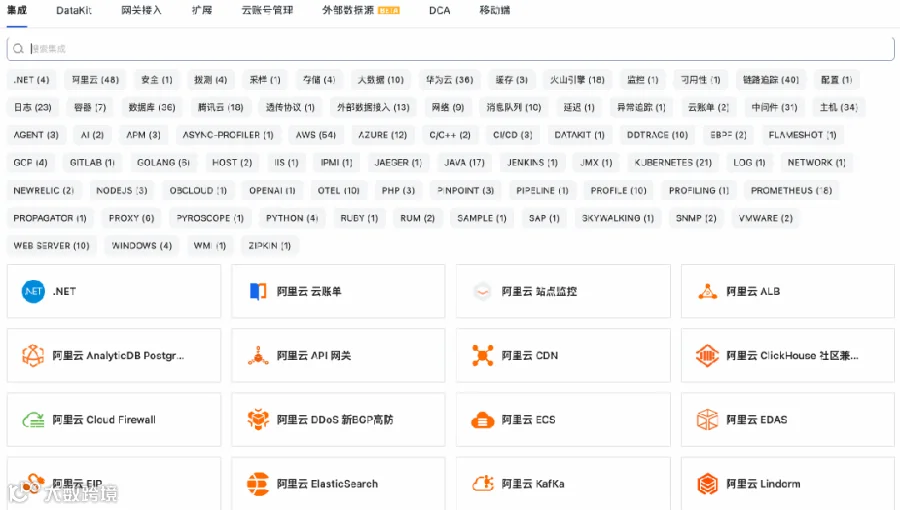Click the 阿里云 DDoS 新BGP高防 icon
The width and height of the screenshot is (900, 510).
pyautogui.click(x=258, y=419)
